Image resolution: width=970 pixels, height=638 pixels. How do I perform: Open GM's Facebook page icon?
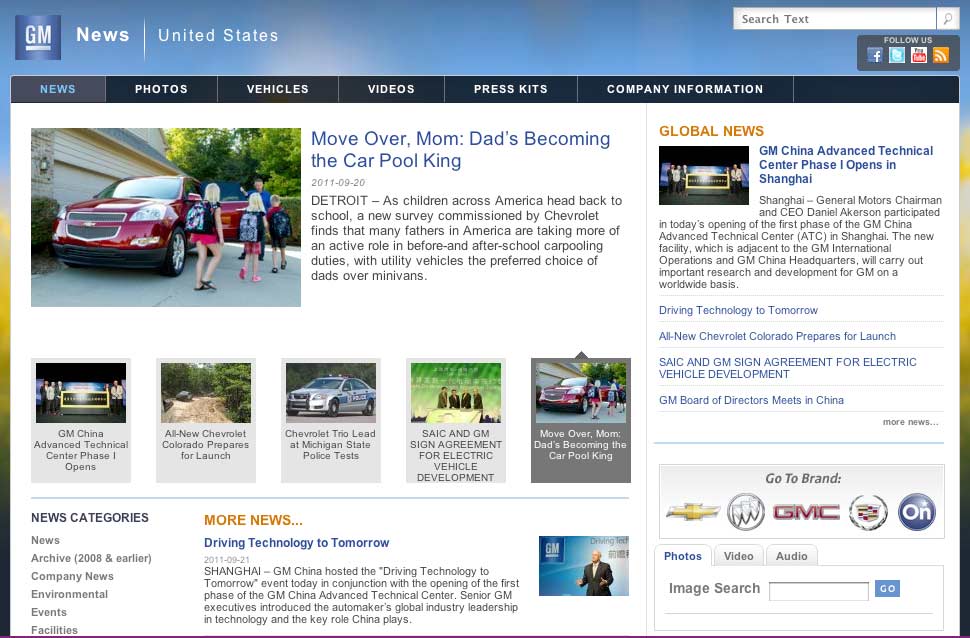coord(875,55)
